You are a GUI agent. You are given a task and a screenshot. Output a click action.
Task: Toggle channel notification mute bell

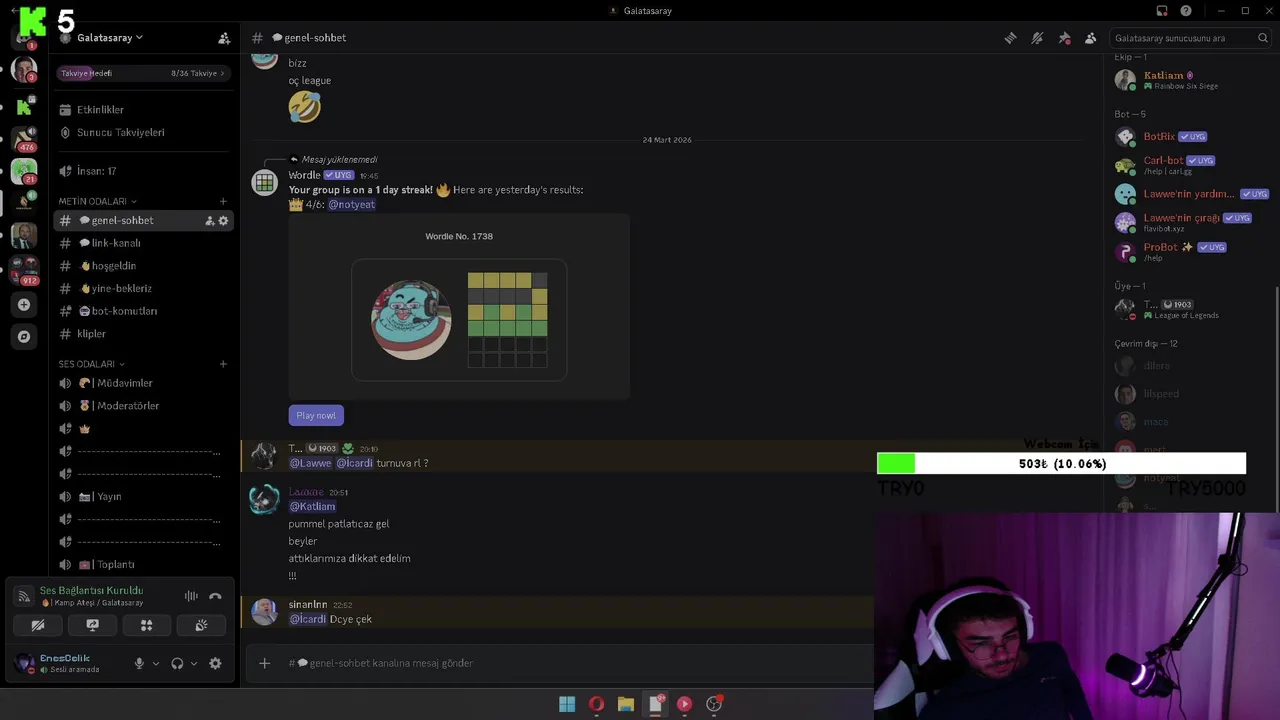click(1037, 38)
